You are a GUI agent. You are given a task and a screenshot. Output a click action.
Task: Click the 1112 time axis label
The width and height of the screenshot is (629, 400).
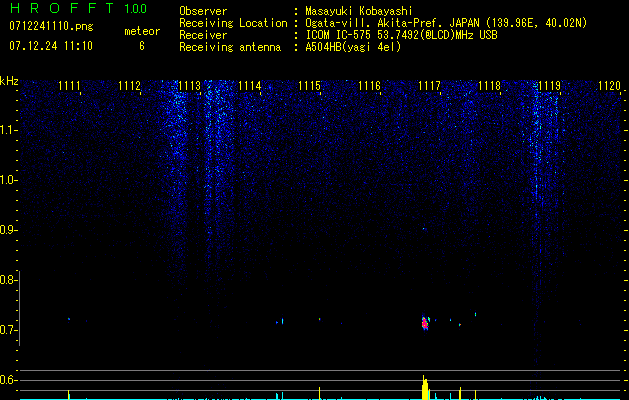point(129,86)
